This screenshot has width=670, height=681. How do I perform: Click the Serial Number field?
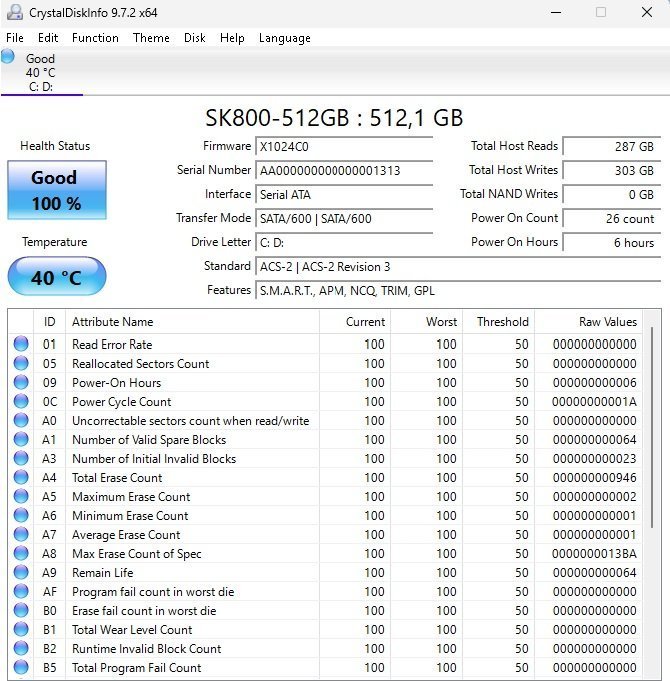pyautogui.click(x=344, y=171)
